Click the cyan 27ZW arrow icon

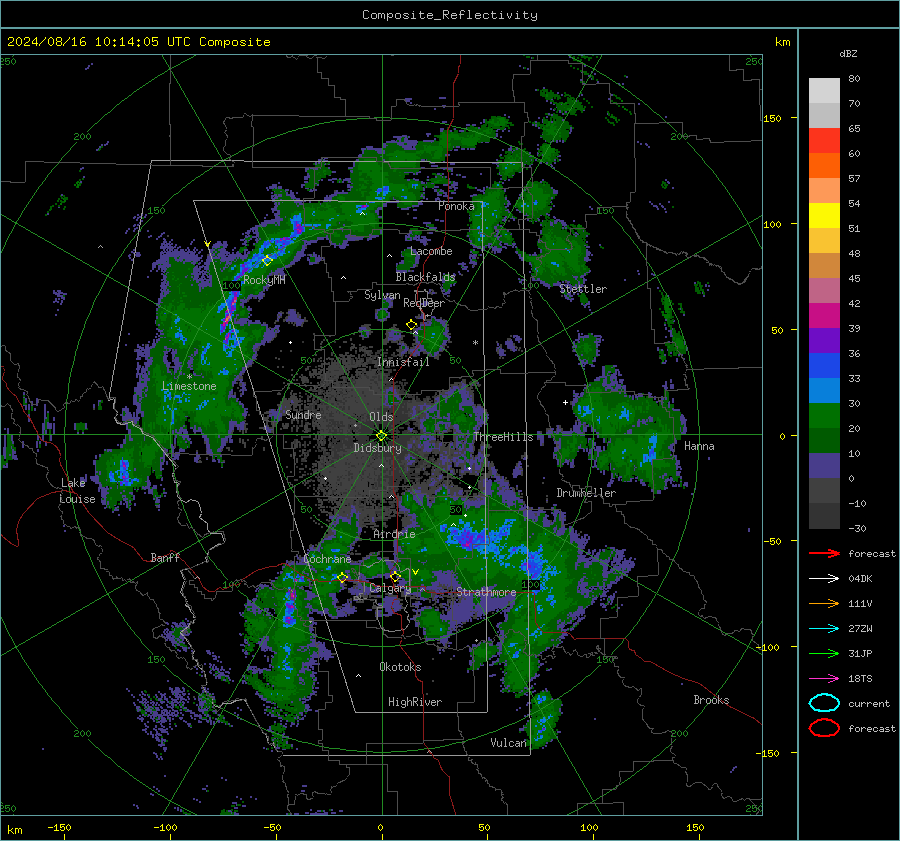[x=824, y=629]
